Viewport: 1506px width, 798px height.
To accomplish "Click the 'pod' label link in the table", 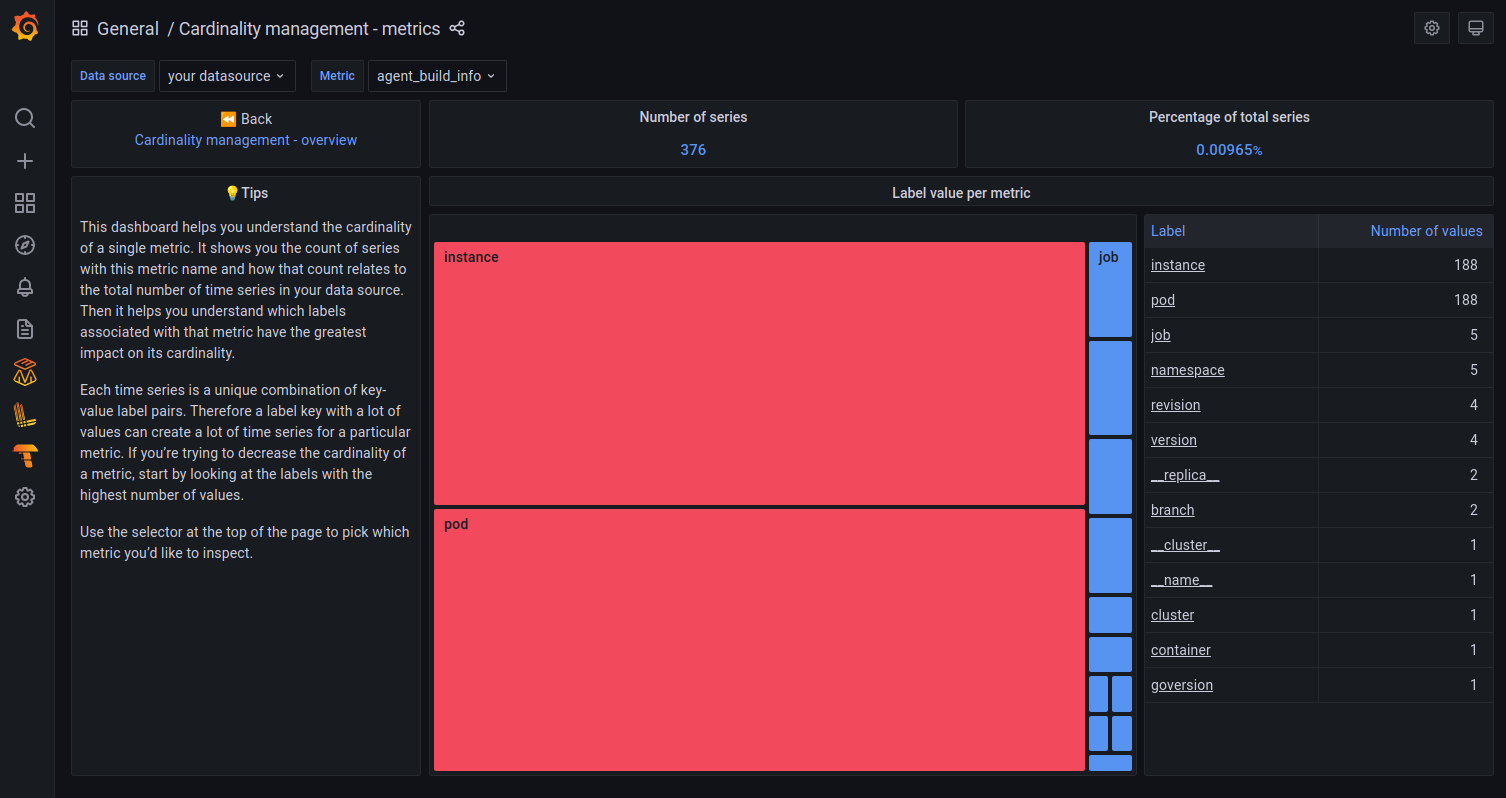I will (x=1162, y=300).
